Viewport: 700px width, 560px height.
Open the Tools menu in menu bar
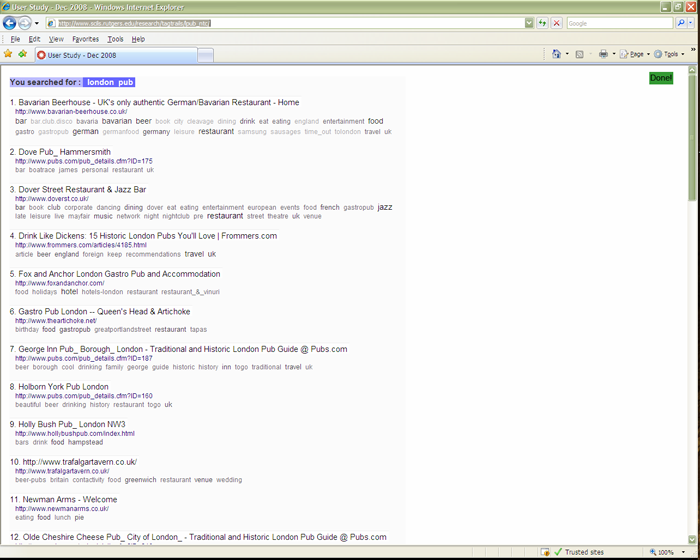tap(115, 39)
